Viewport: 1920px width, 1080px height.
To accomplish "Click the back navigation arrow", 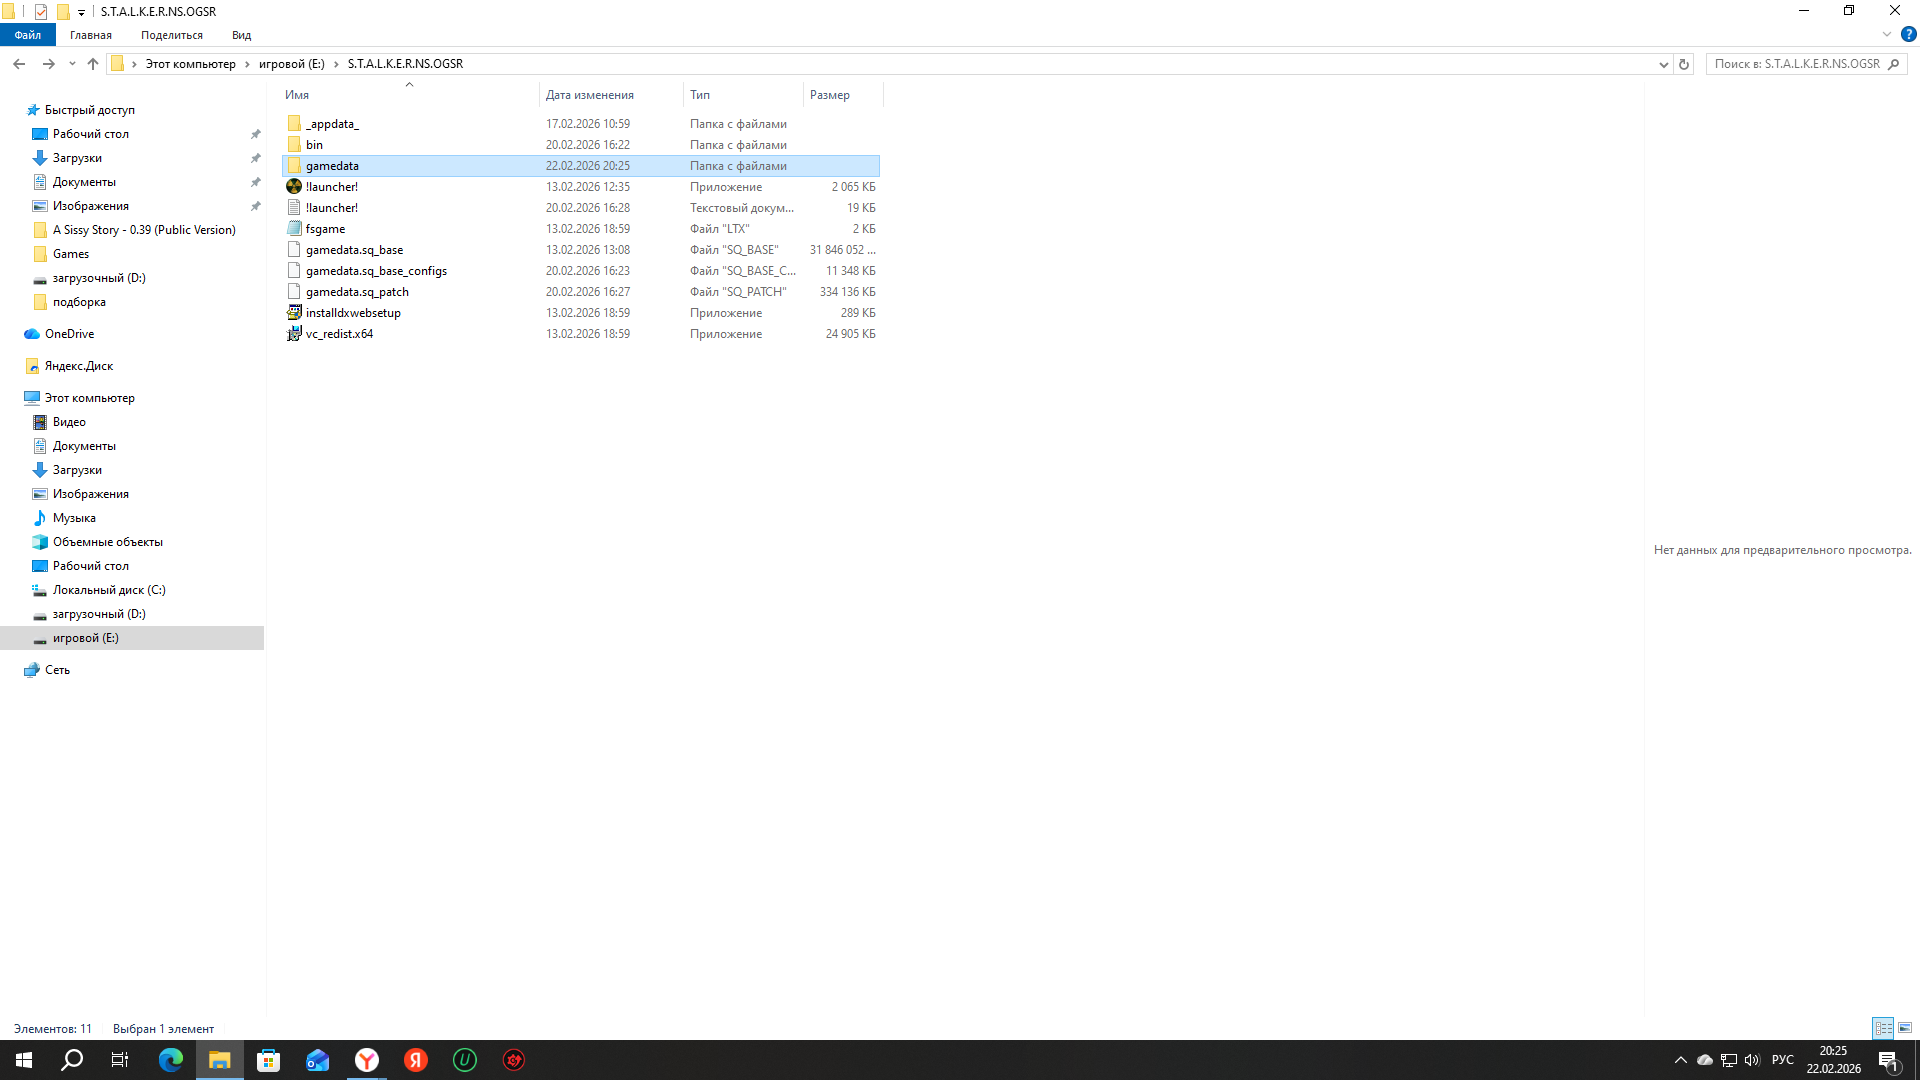I will (19, 64).
